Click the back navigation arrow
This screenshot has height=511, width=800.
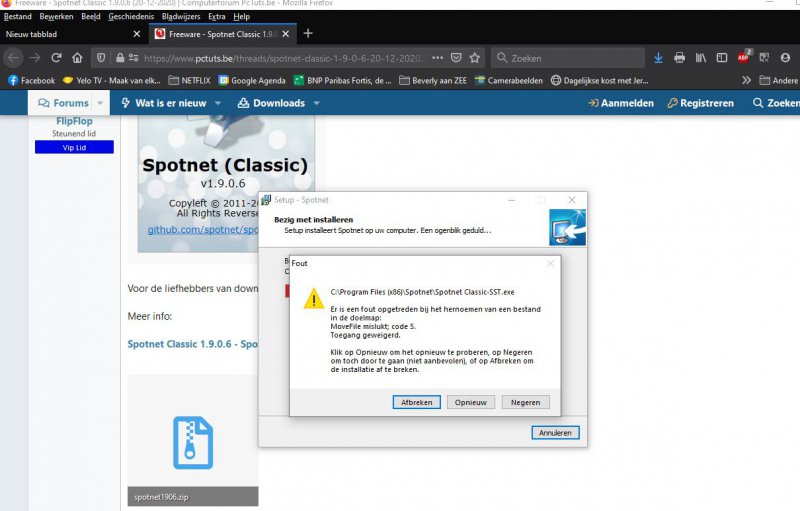(x=13, y=58)
